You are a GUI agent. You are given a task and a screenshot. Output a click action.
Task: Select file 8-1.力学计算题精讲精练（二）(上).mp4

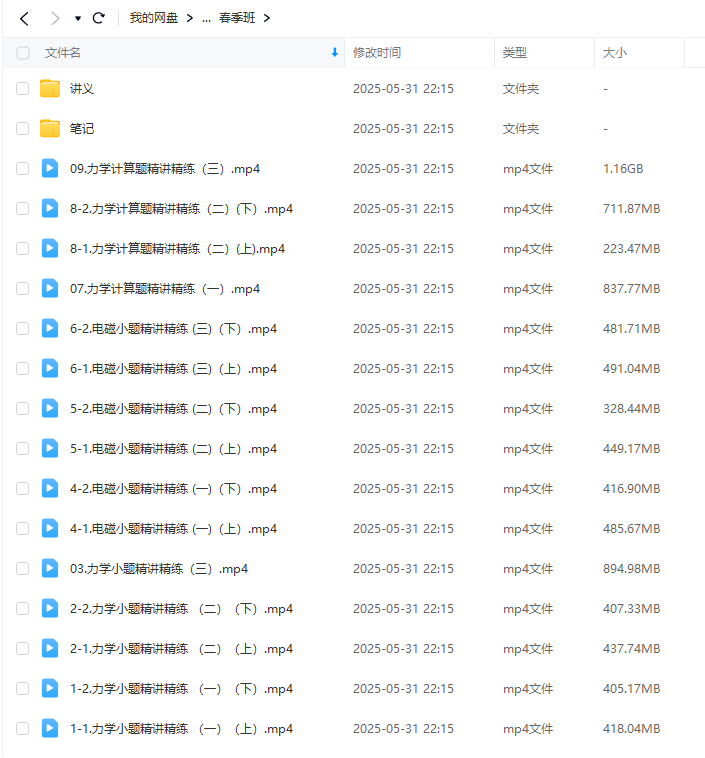177,248
